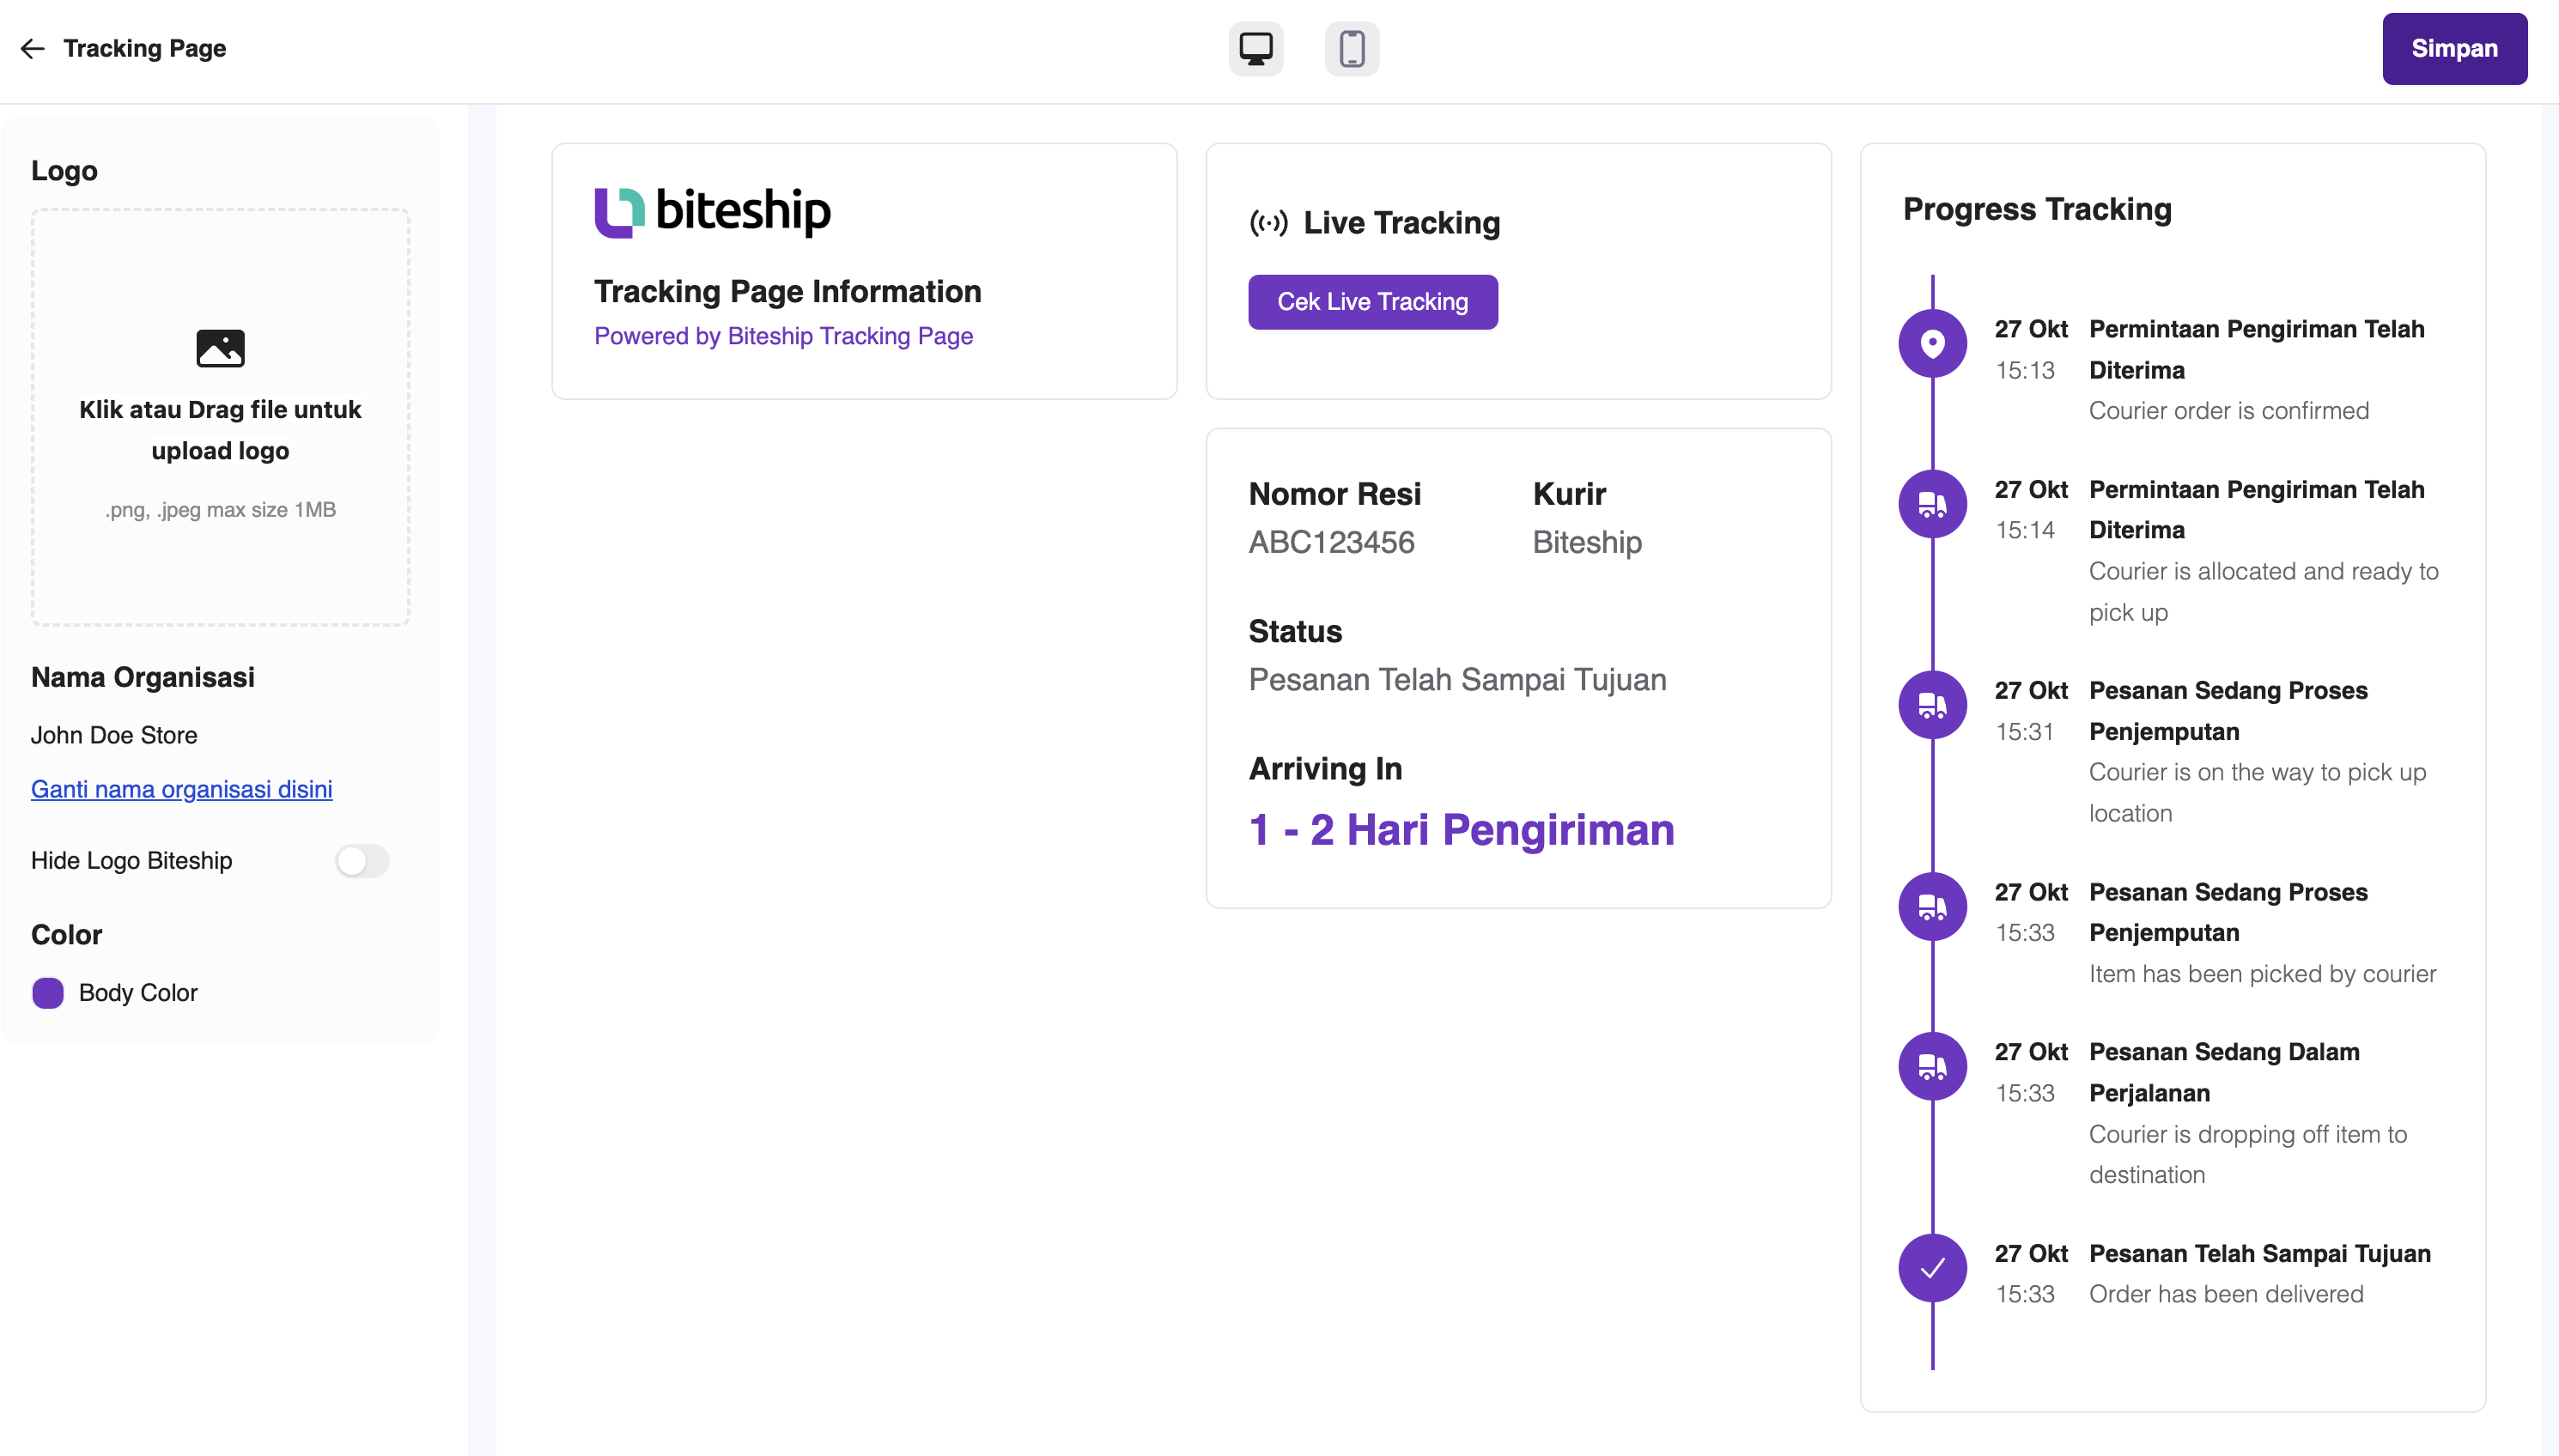Switch to mobile preview mode
Image resolution: width=2559 pixels, height=1456 pixels.
1352,48
